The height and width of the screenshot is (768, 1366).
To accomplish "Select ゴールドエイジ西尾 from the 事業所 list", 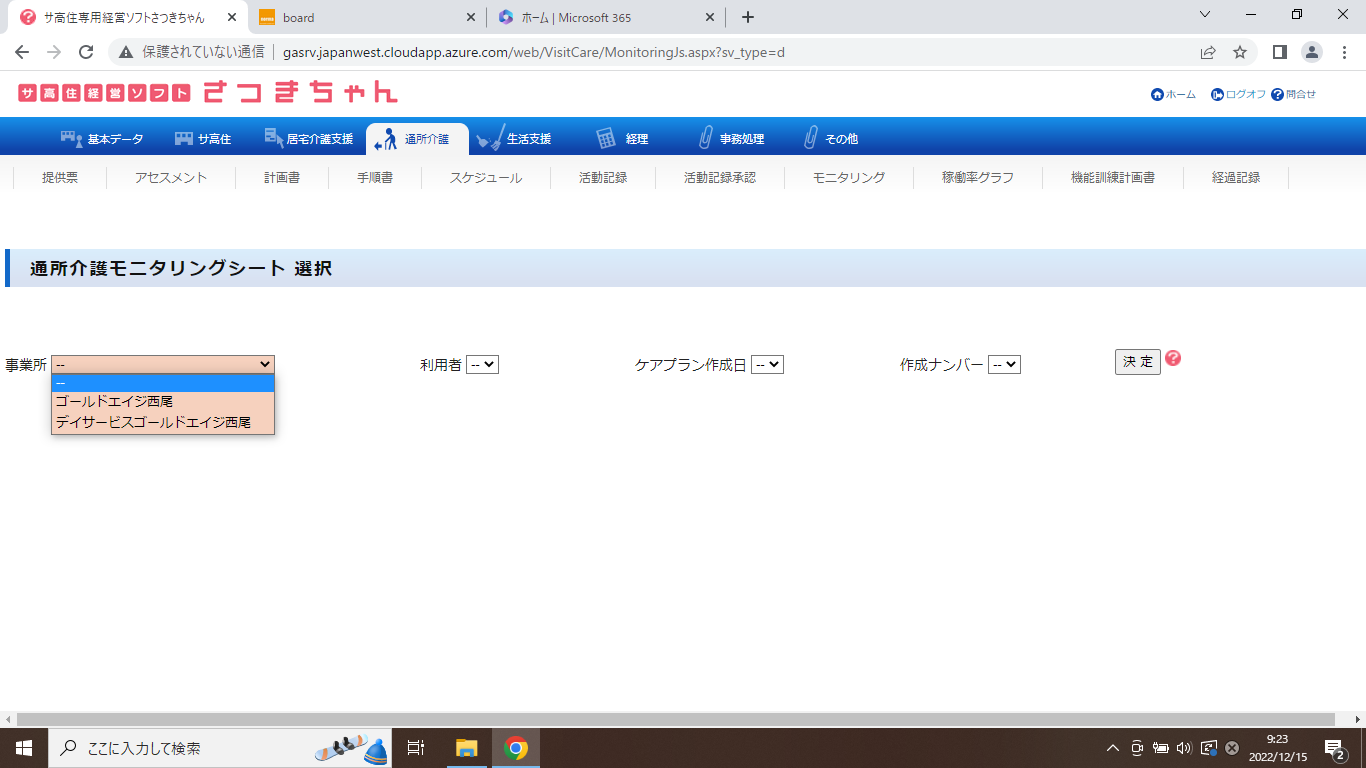I will click(x=114, y=401).
